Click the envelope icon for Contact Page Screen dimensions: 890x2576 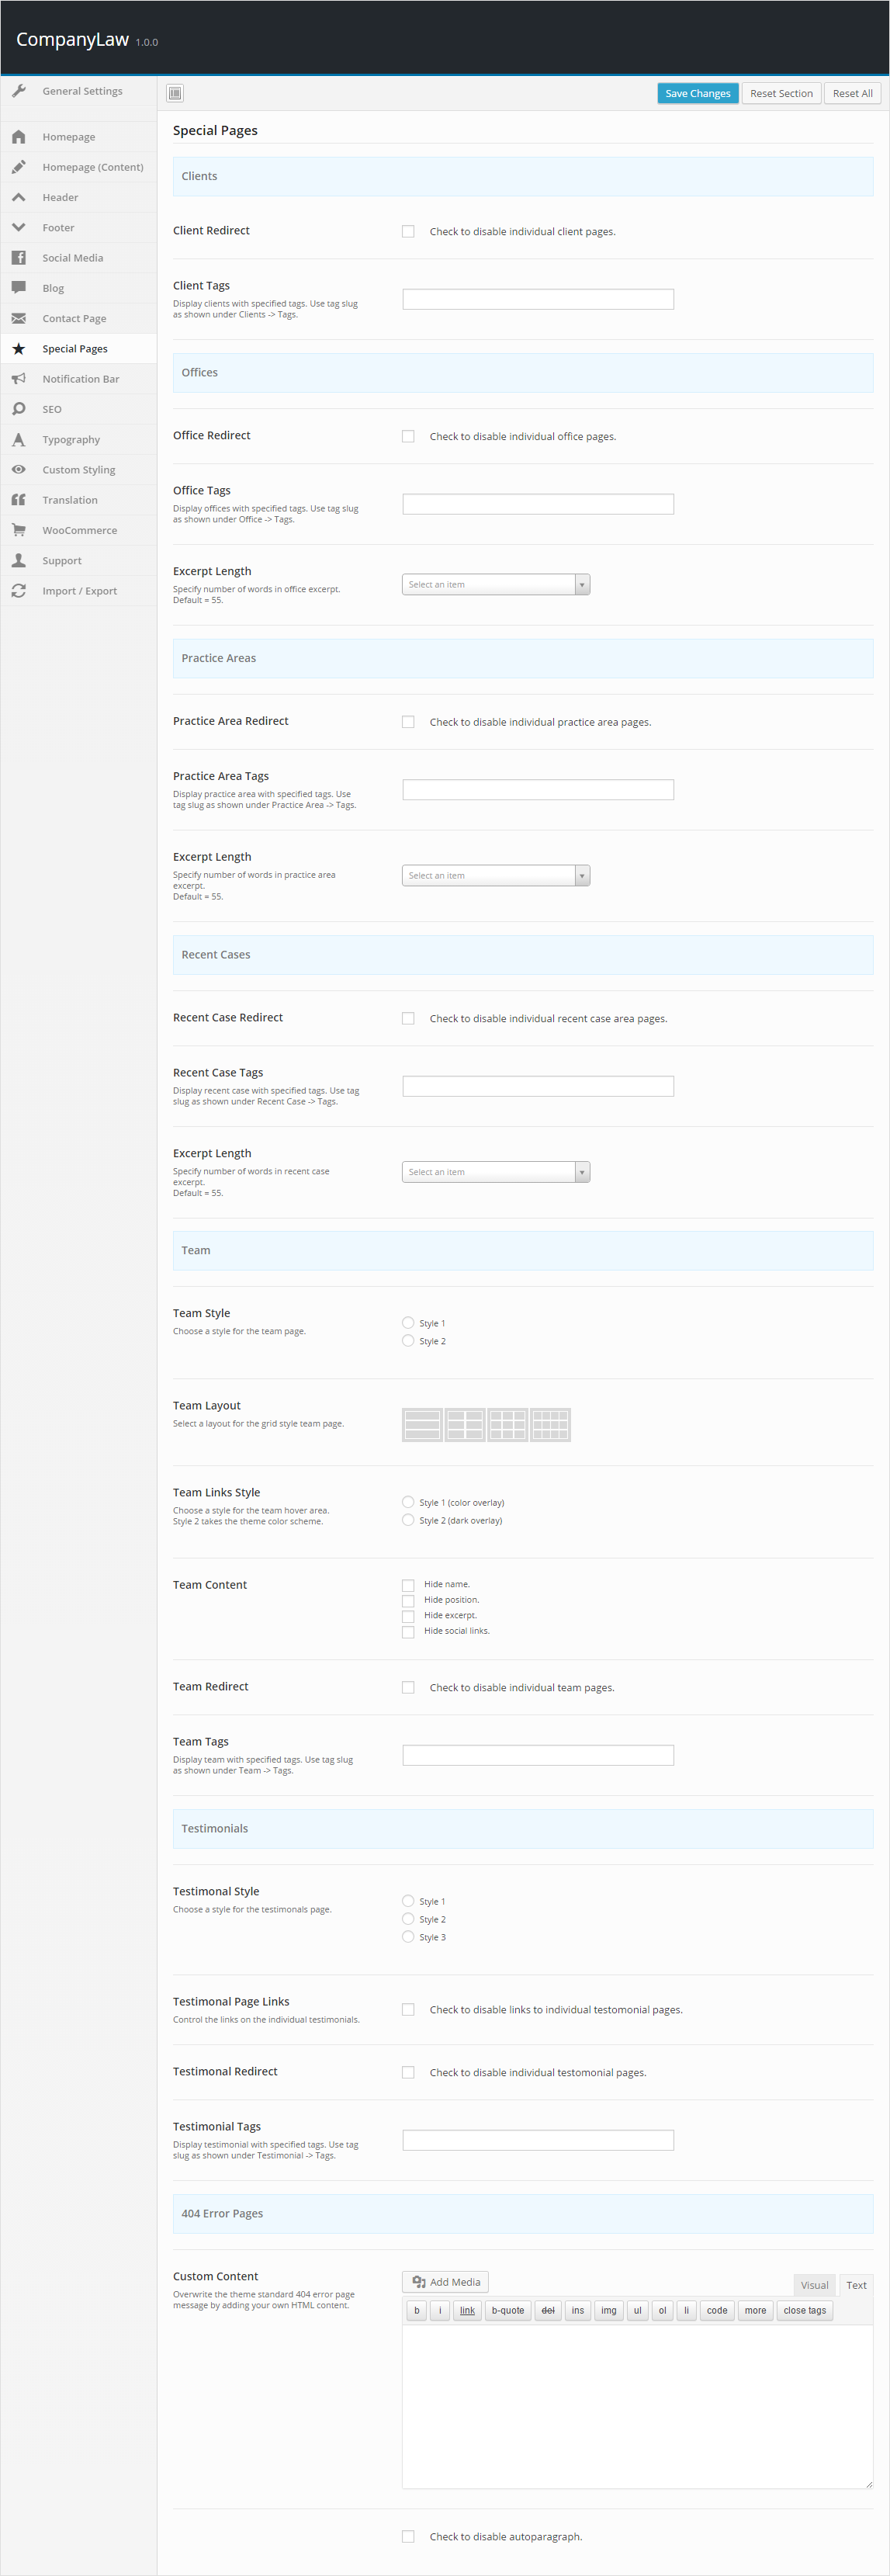pyautogui.click(x=19, y=319)
